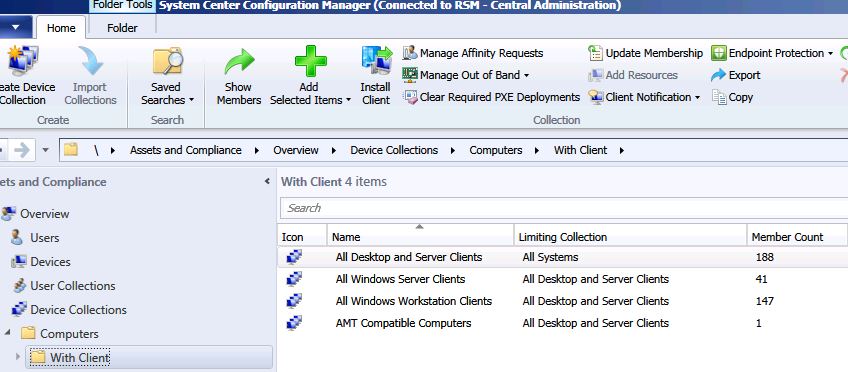
Task: Click icon of All Windows Server Clients row
Action: click(x=294, y=278)
